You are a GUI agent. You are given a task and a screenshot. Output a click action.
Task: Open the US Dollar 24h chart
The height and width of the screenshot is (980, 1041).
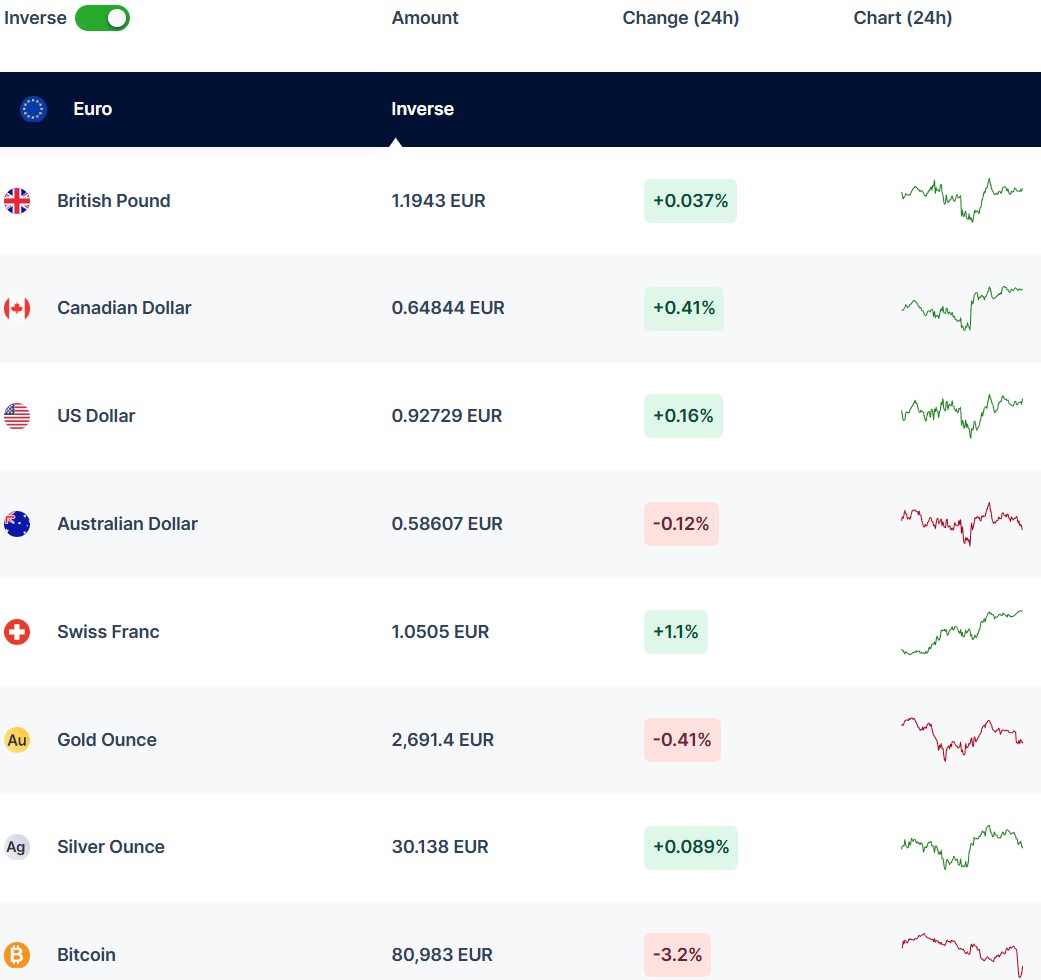tap(961, 414)
